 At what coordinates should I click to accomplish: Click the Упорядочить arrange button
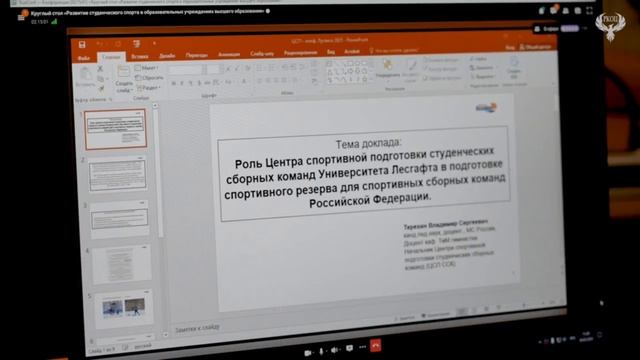tap(387, 70)
